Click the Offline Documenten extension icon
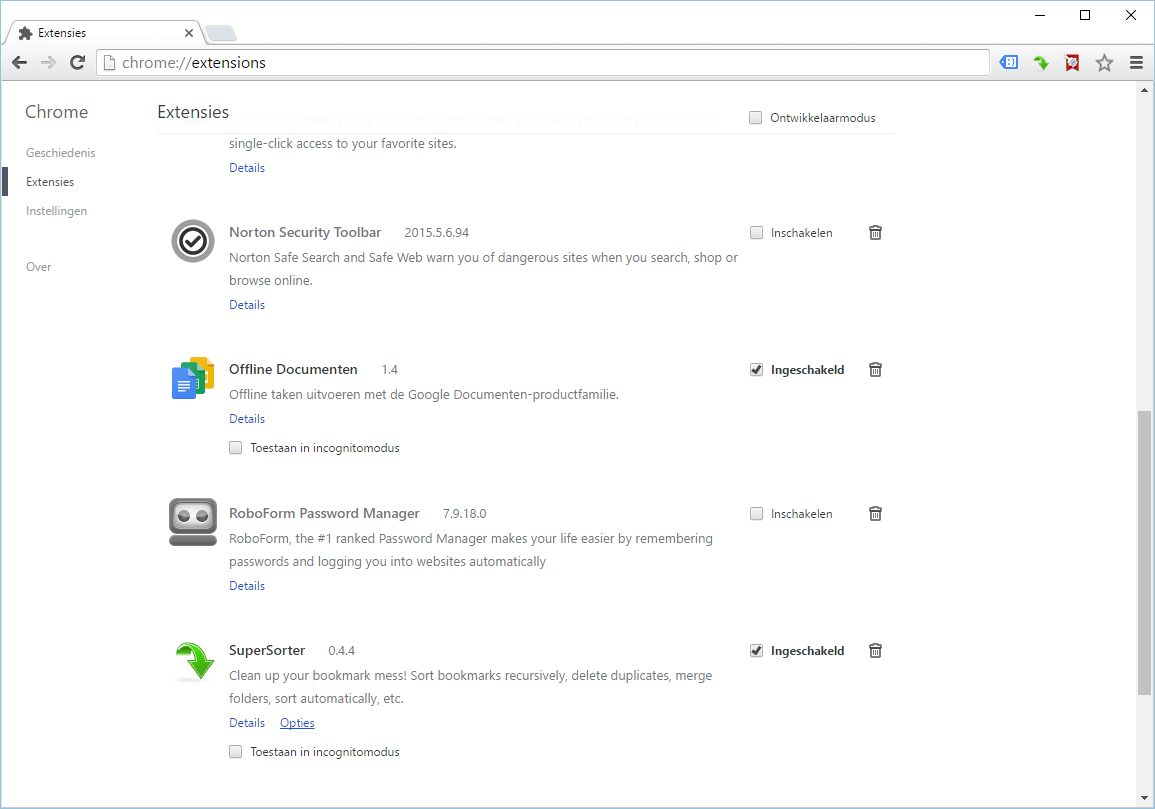 pyautogui.click(x=192, y=378)
